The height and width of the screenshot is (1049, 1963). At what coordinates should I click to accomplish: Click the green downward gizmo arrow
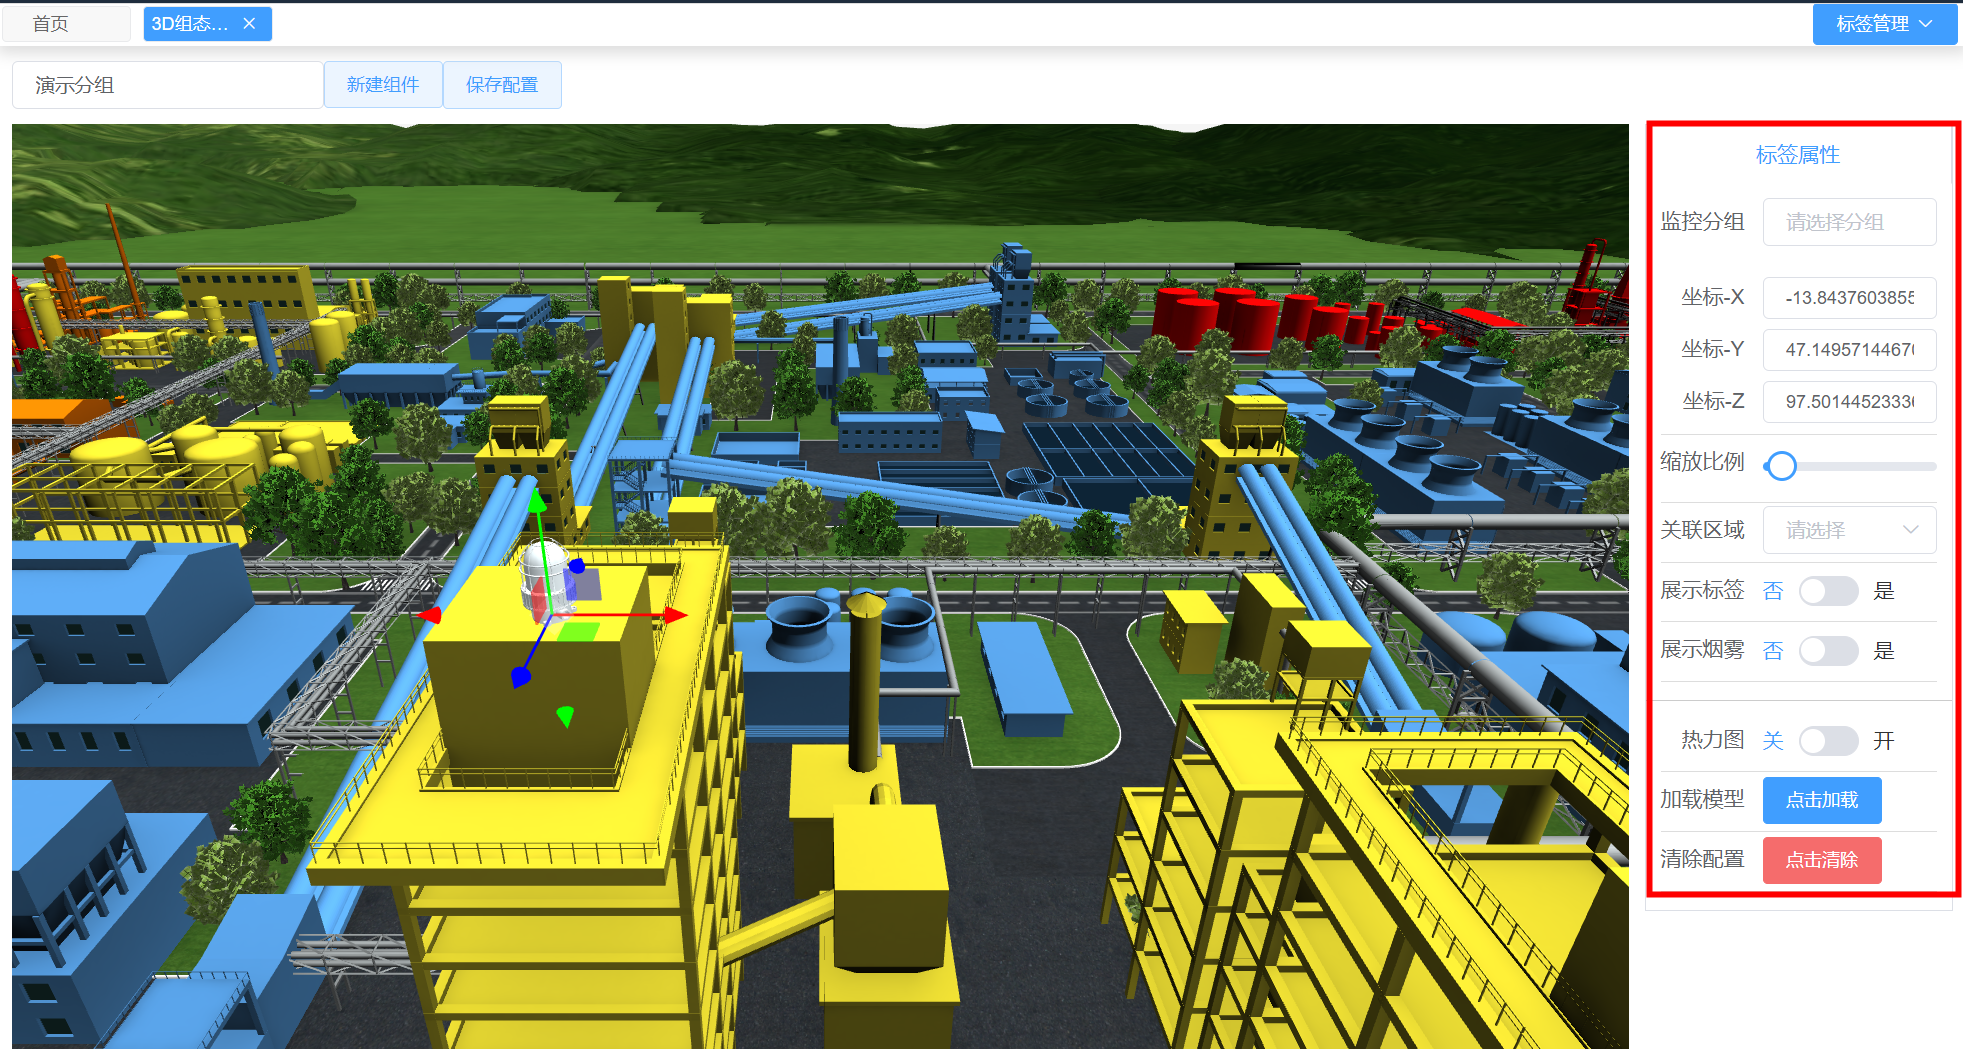565,715
